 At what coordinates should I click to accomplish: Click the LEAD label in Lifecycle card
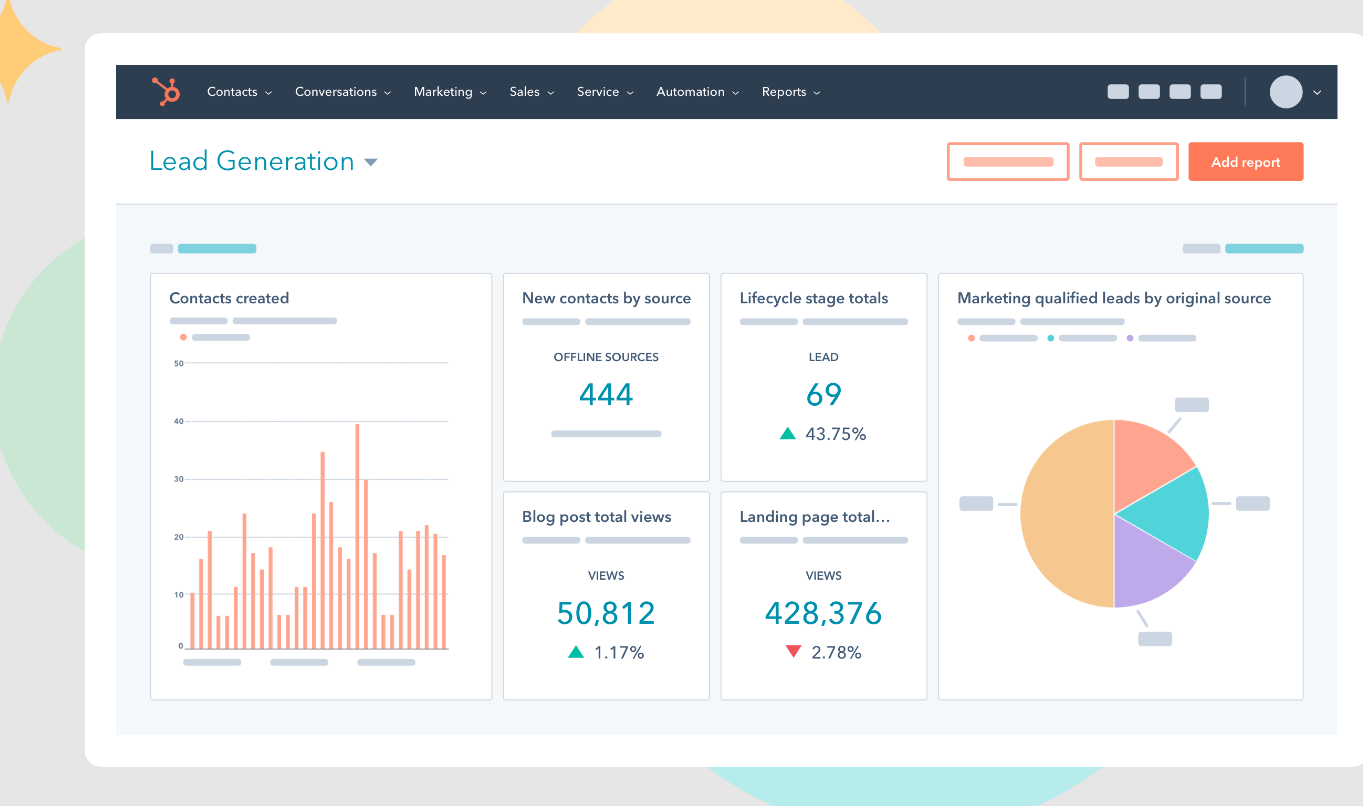point(824,357)
